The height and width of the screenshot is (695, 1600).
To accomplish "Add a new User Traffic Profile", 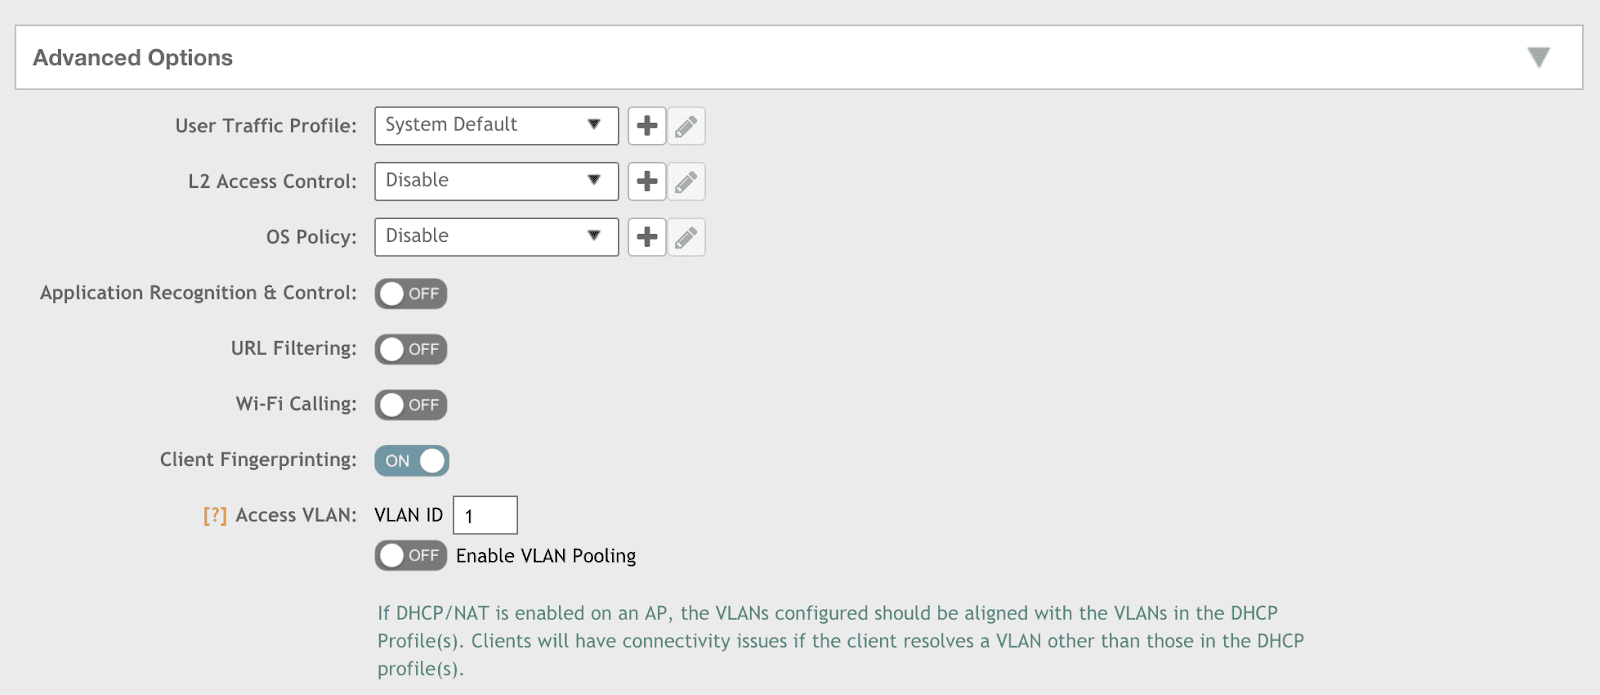I will (x=647, y=126).
